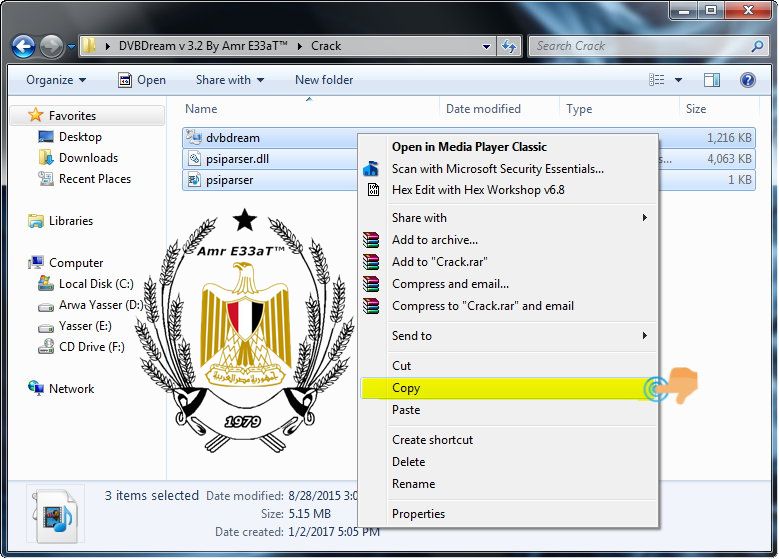The width and height of the screenshot is (779, 559).
Task: Open Computer in navigation pane
Action: [76, 263]
